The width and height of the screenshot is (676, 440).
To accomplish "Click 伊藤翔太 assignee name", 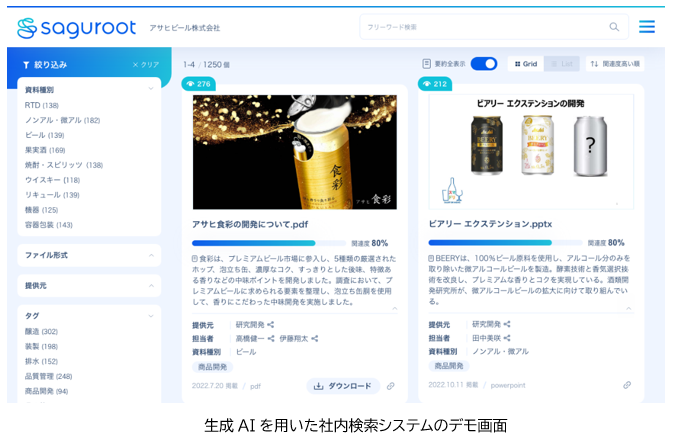I will [x=294, y=338].
